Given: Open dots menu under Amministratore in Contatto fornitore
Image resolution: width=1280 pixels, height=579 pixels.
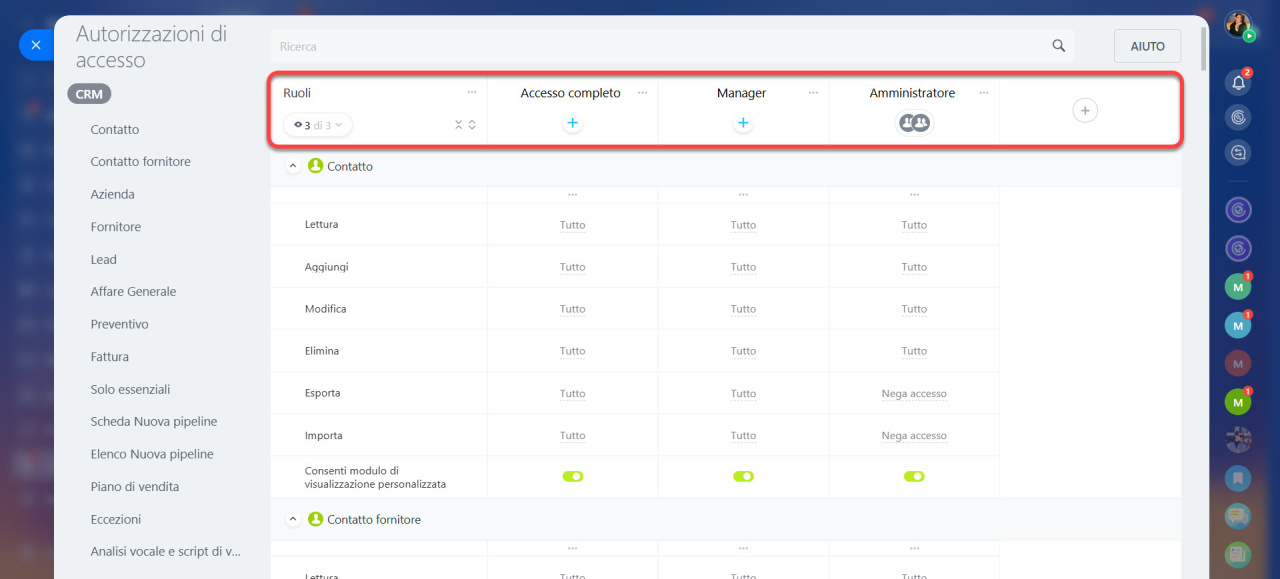Looking at the screenshot, I should pos(914,548).
